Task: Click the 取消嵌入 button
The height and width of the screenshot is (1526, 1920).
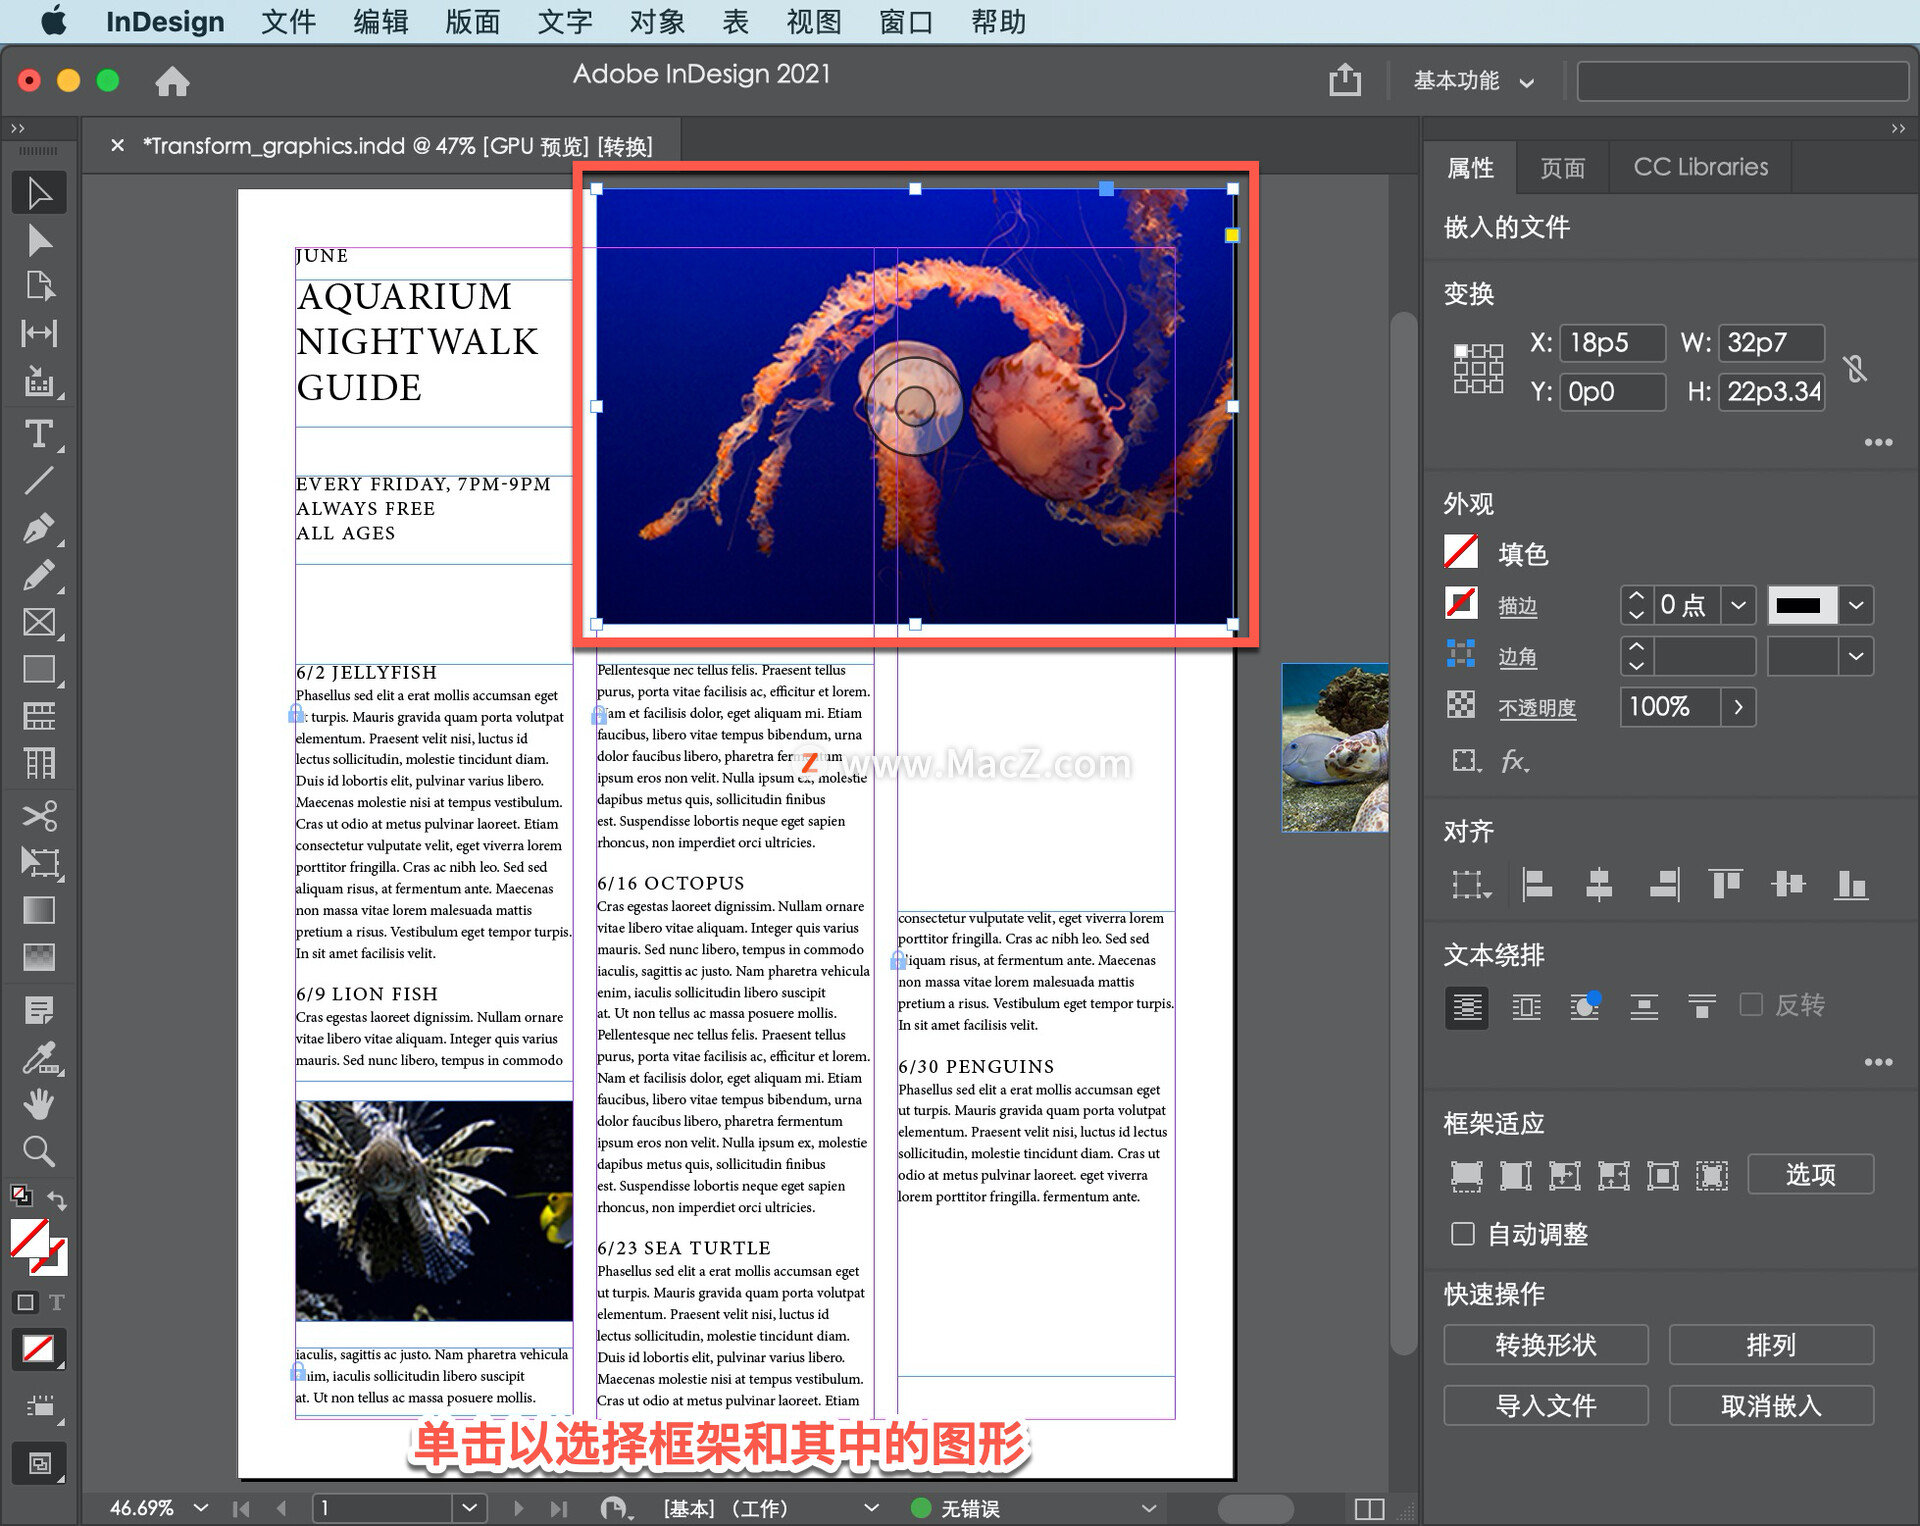Action: click(1771, 1405)
